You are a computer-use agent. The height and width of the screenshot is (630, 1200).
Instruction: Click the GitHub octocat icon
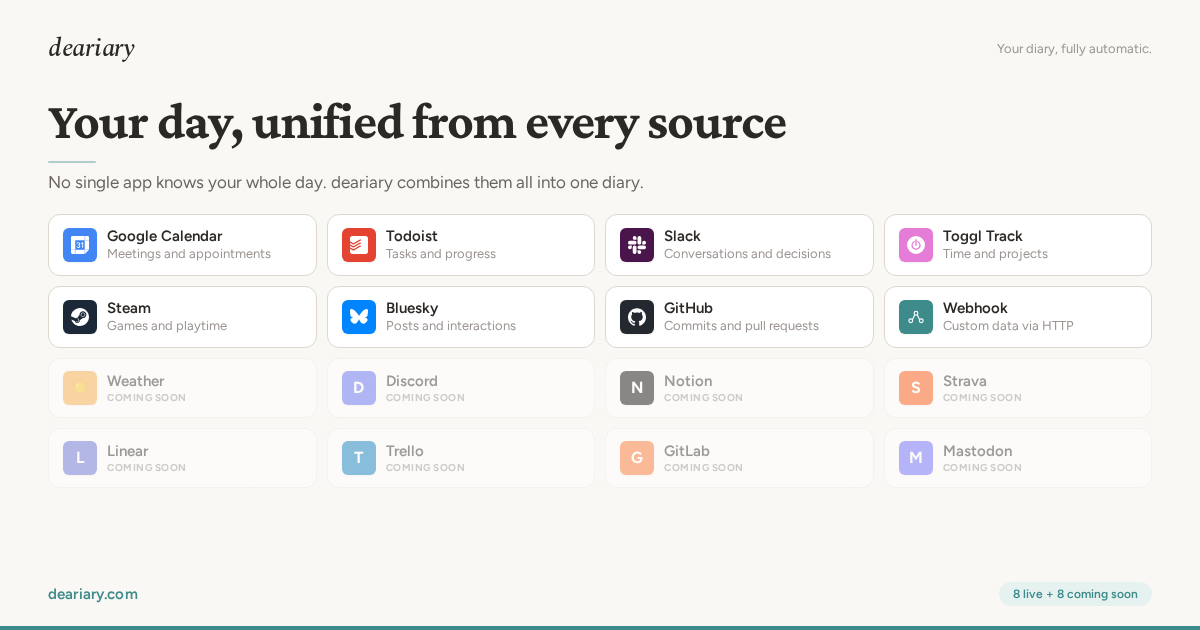[x=637, y=316]
